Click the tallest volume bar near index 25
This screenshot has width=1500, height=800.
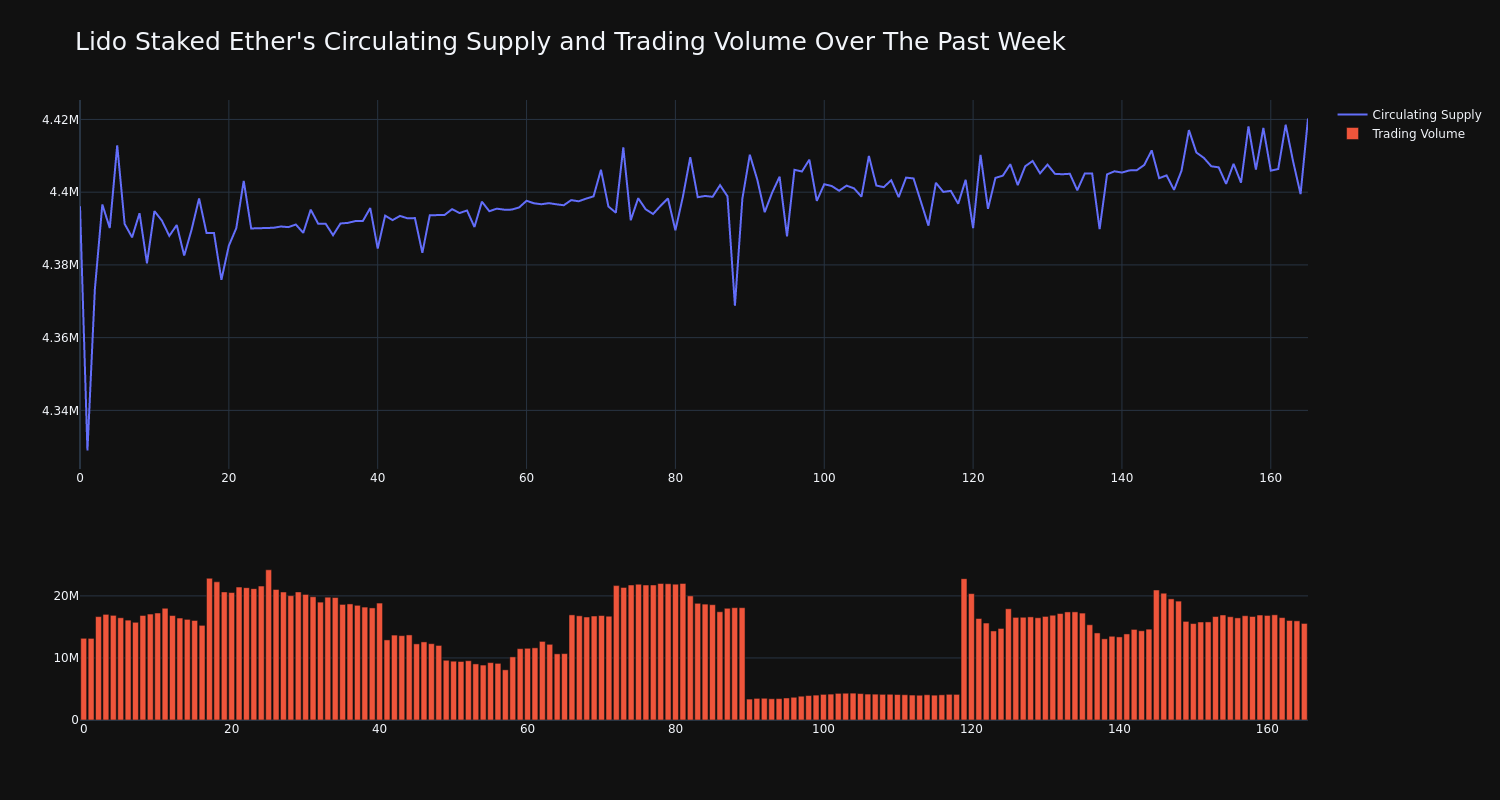pyautogui.click(x=269, y=645)
